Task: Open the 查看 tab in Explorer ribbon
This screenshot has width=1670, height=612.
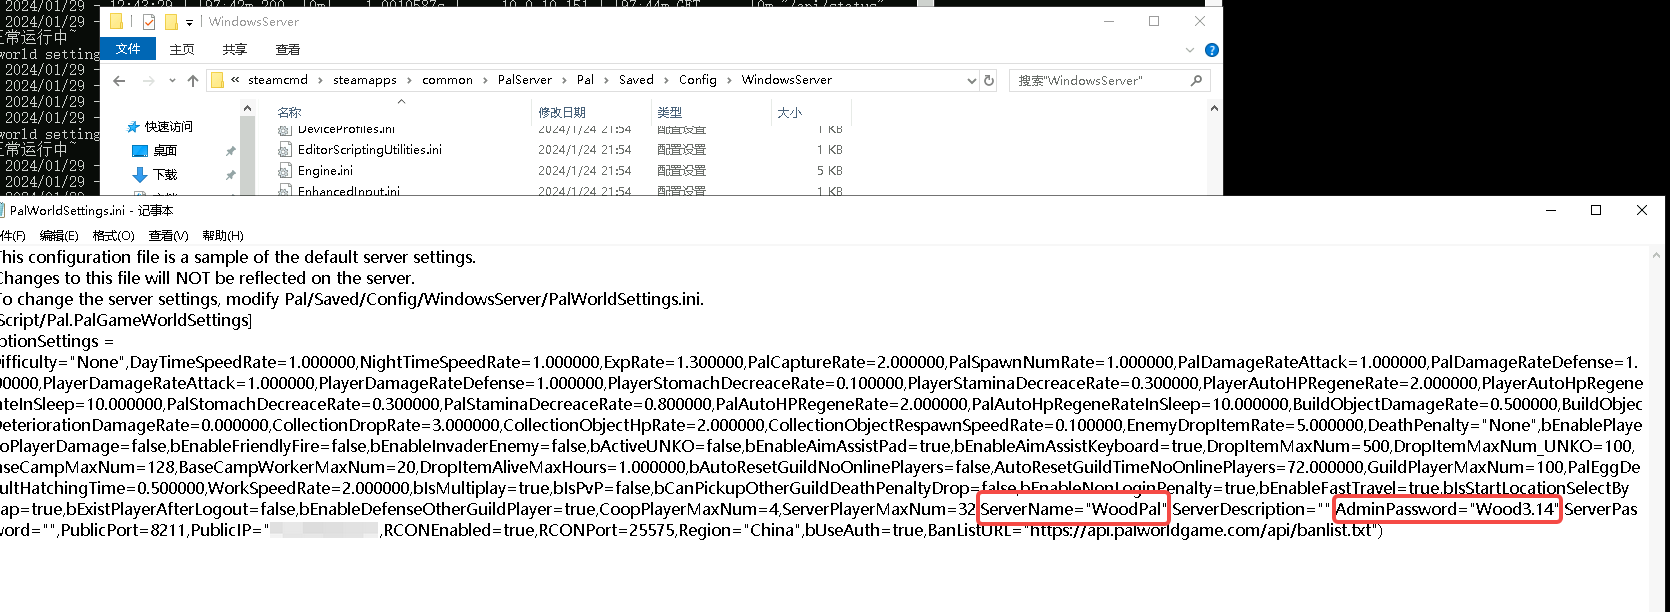Action: coord(288,49)
